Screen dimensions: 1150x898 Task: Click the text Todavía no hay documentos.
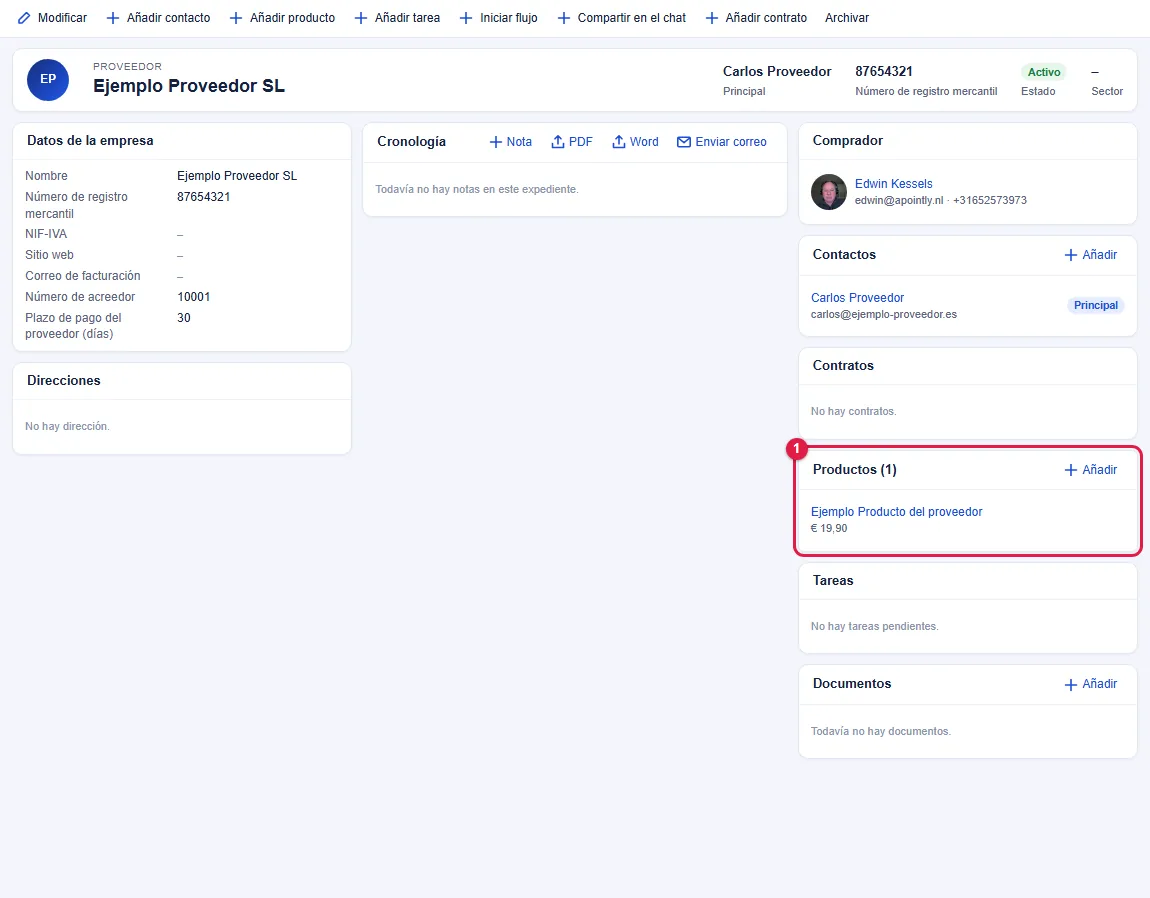(x=880, y=731)
